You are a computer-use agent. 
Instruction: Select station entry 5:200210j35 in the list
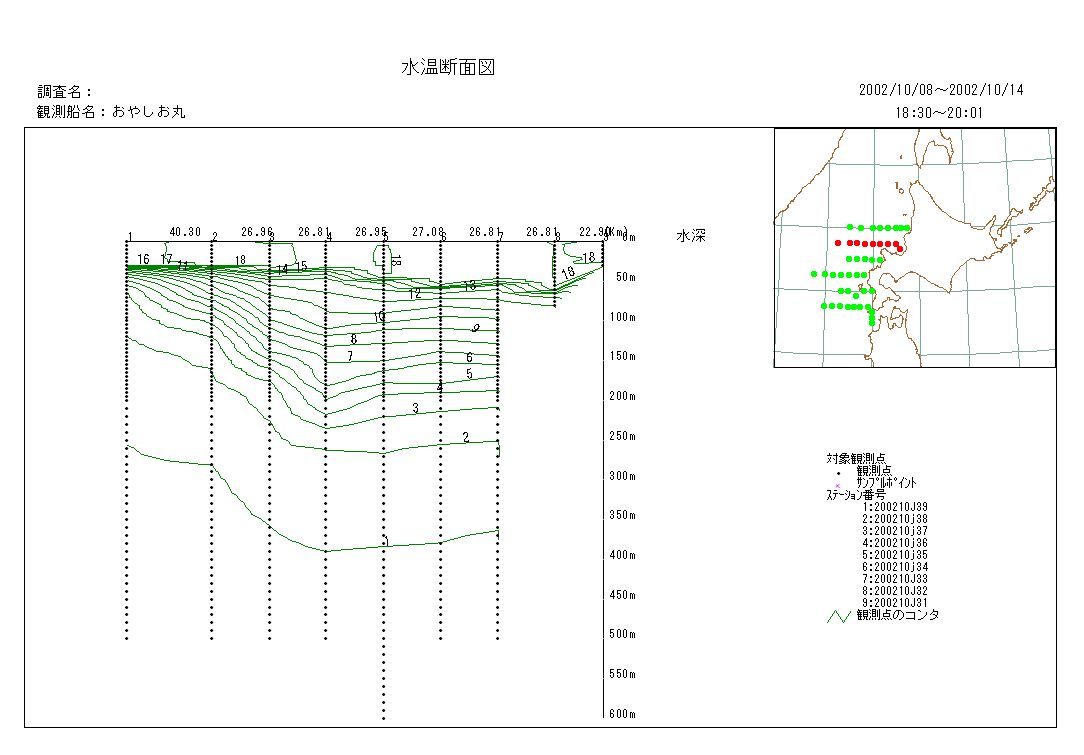click(894, 554)
